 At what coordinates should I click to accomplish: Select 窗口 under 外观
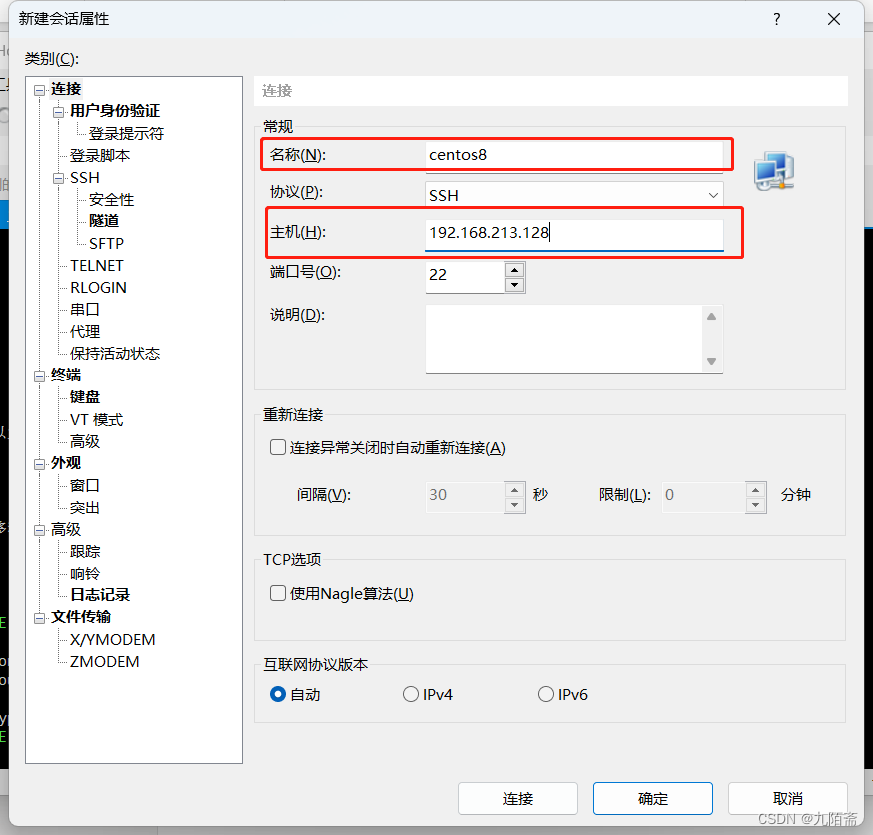click(x=85, y=485)
